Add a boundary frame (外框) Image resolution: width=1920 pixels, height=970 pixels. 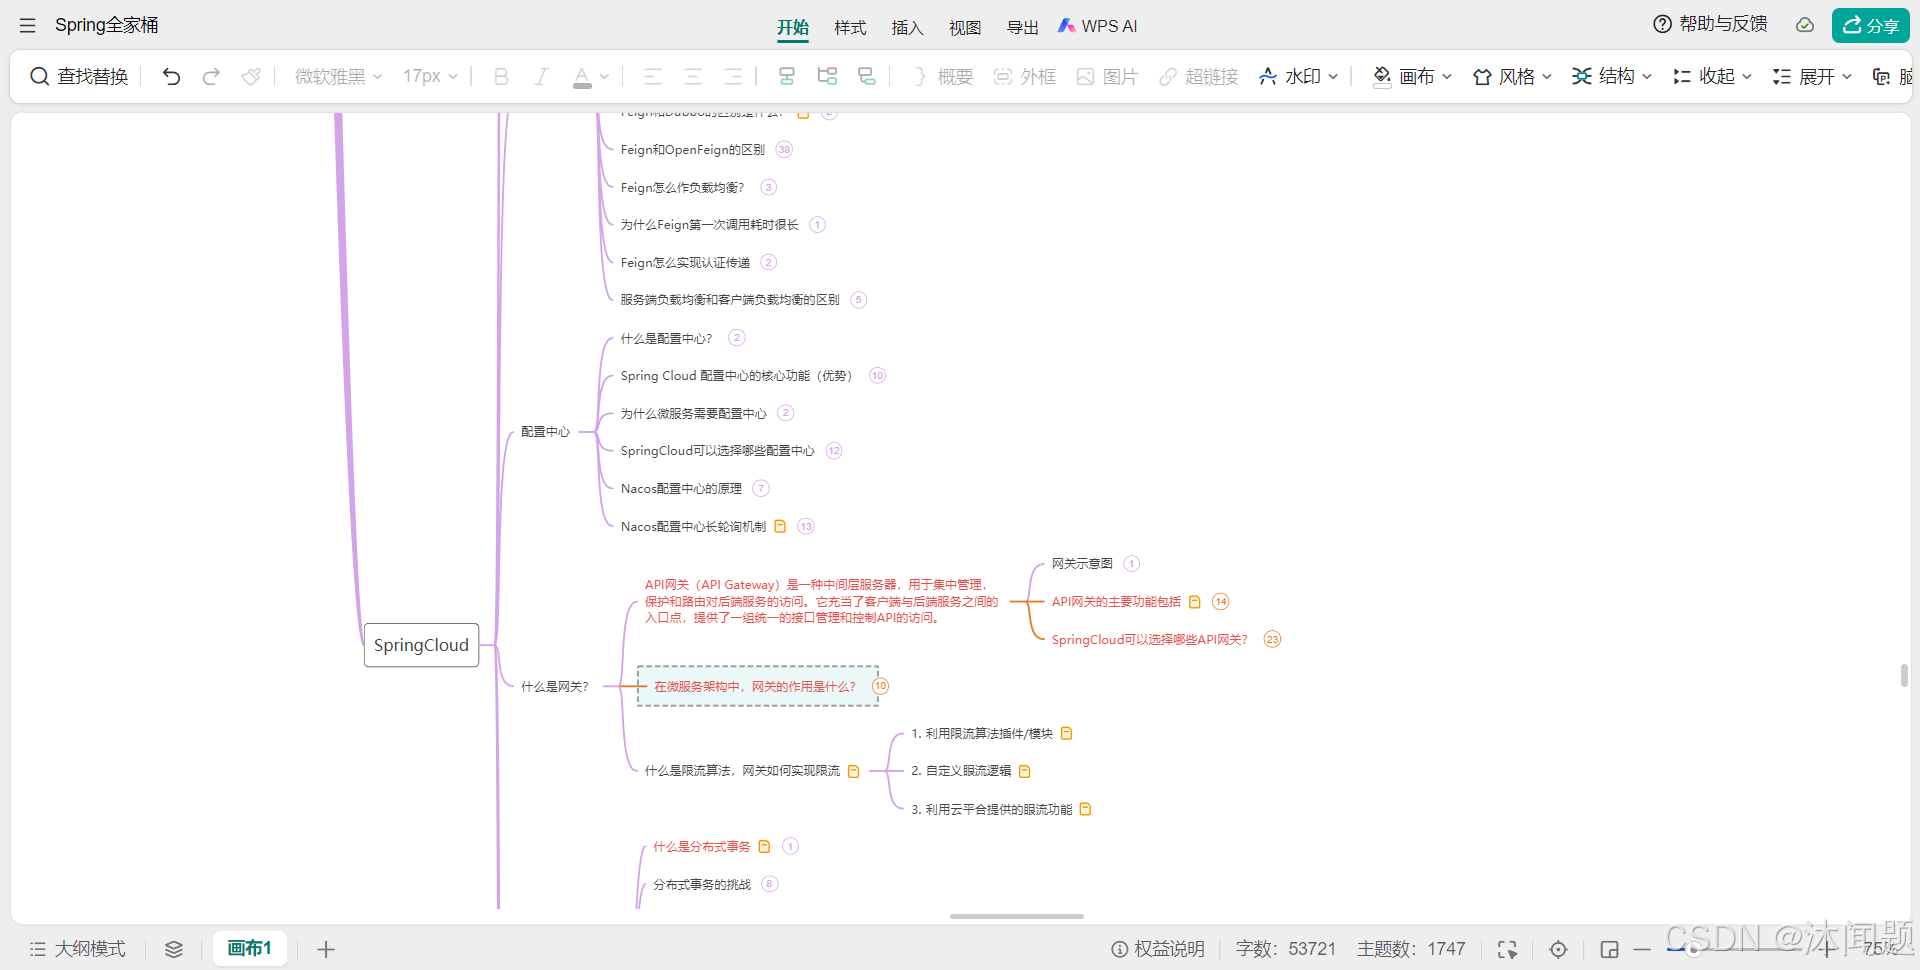pos(1025,76)
